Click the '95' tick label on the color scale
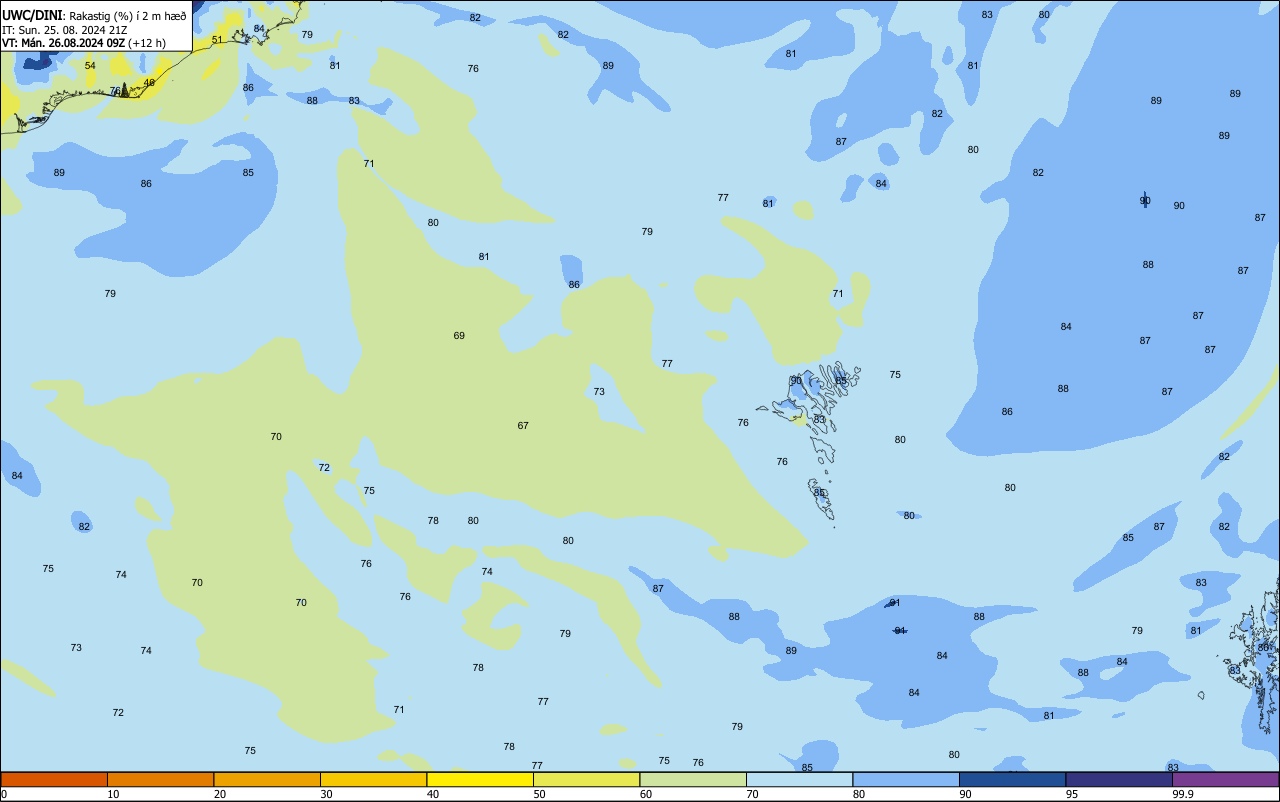The width and height of the screenshot is (1280, 802). [x=1072, y=794]
